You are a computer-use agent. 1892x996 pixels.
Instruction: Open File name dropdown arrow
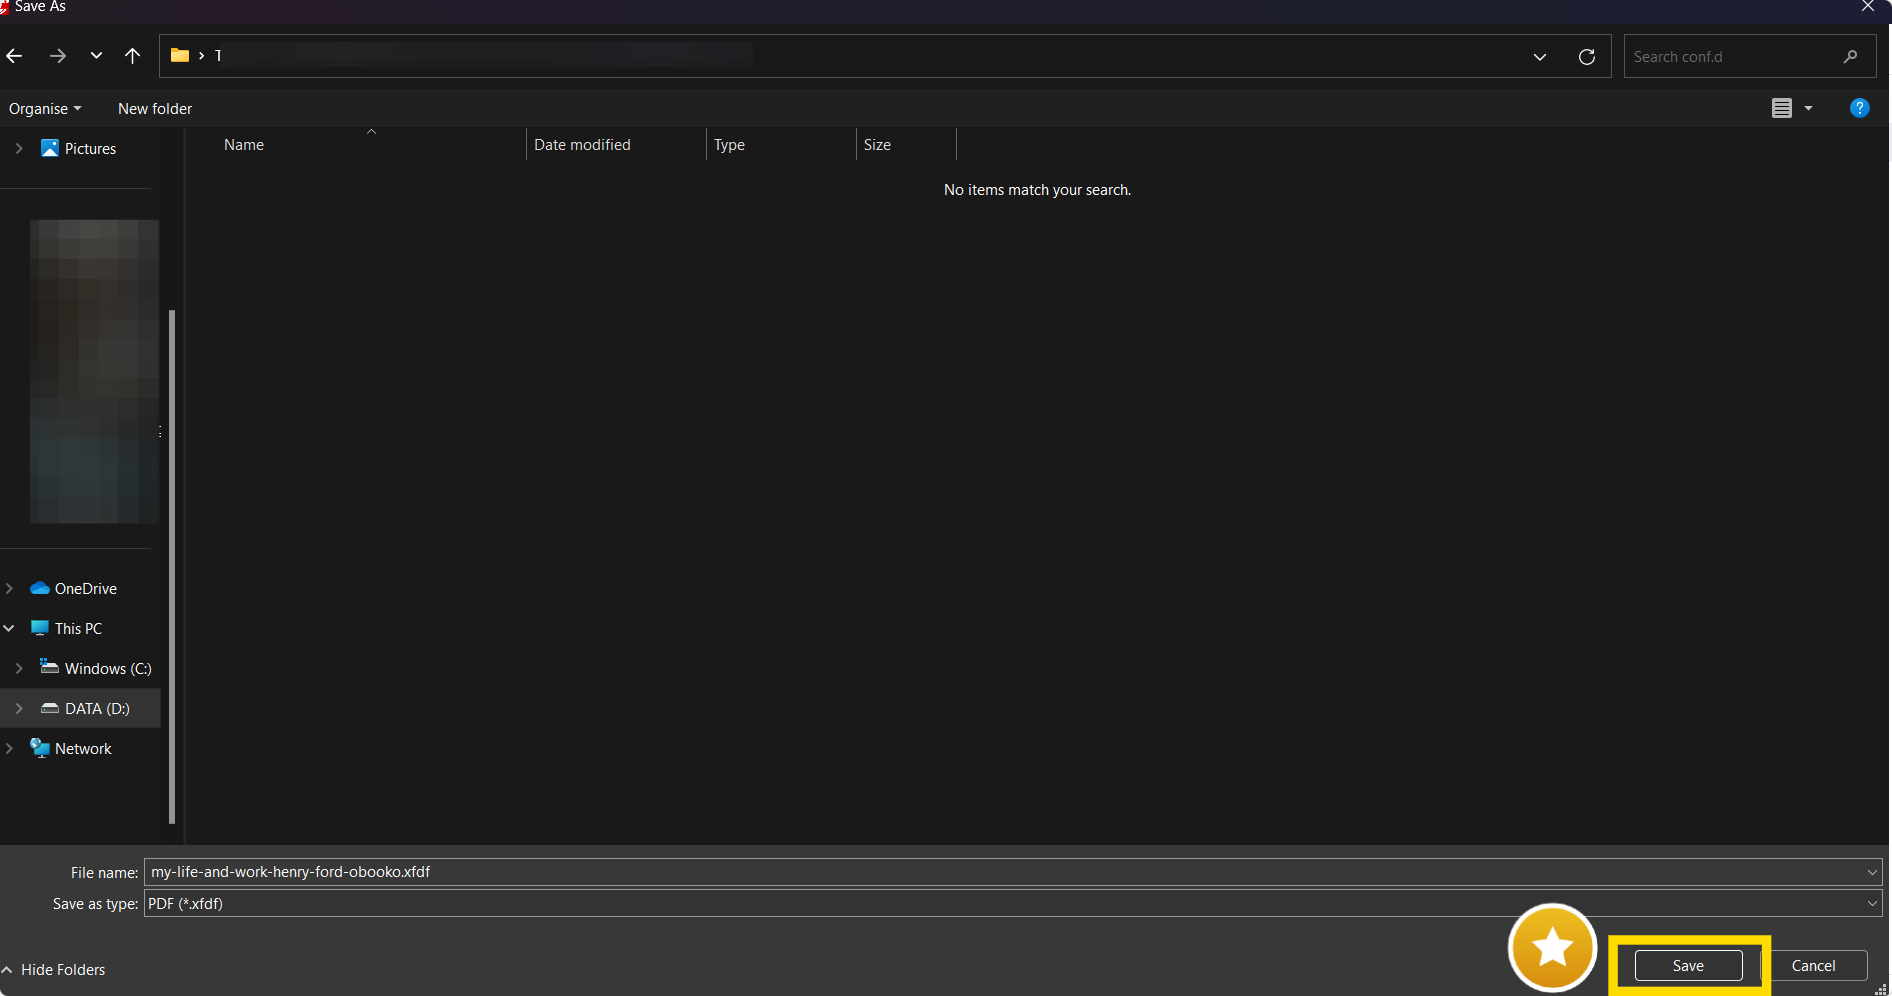(x=1872, y=872)
